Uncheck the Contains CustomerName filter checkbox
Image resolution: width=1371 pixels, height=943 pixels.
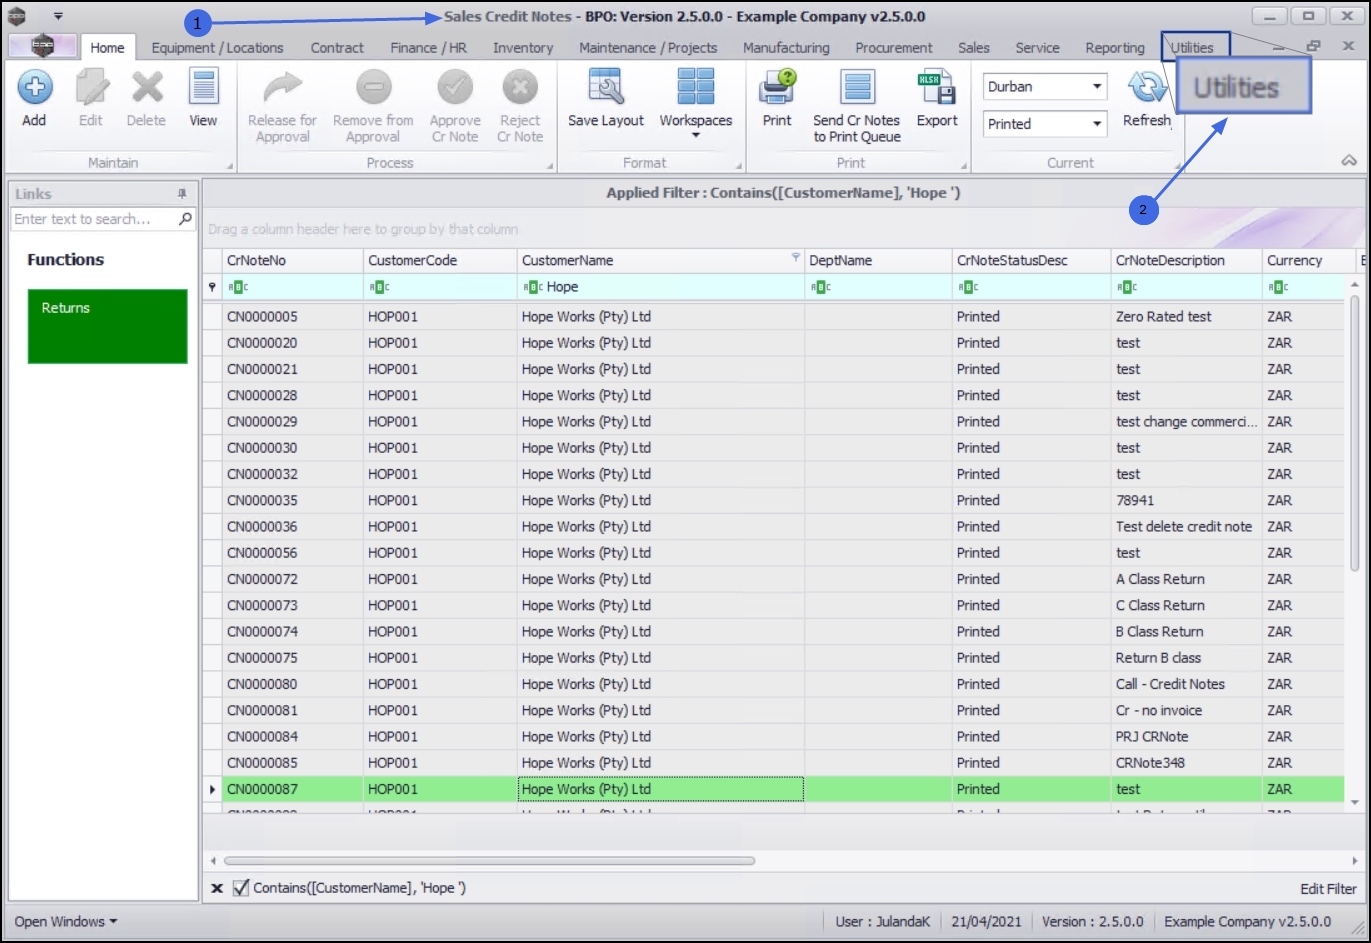pyautogui.click(x=240, y=888)
